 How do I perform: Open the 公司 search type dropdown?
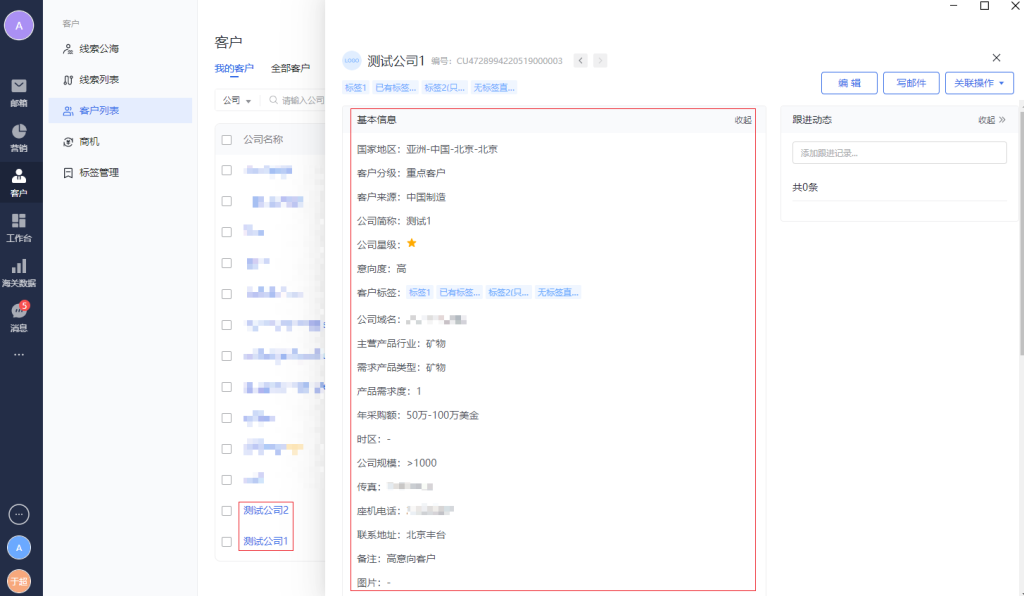pyautogui.click(x=236, y=101)
